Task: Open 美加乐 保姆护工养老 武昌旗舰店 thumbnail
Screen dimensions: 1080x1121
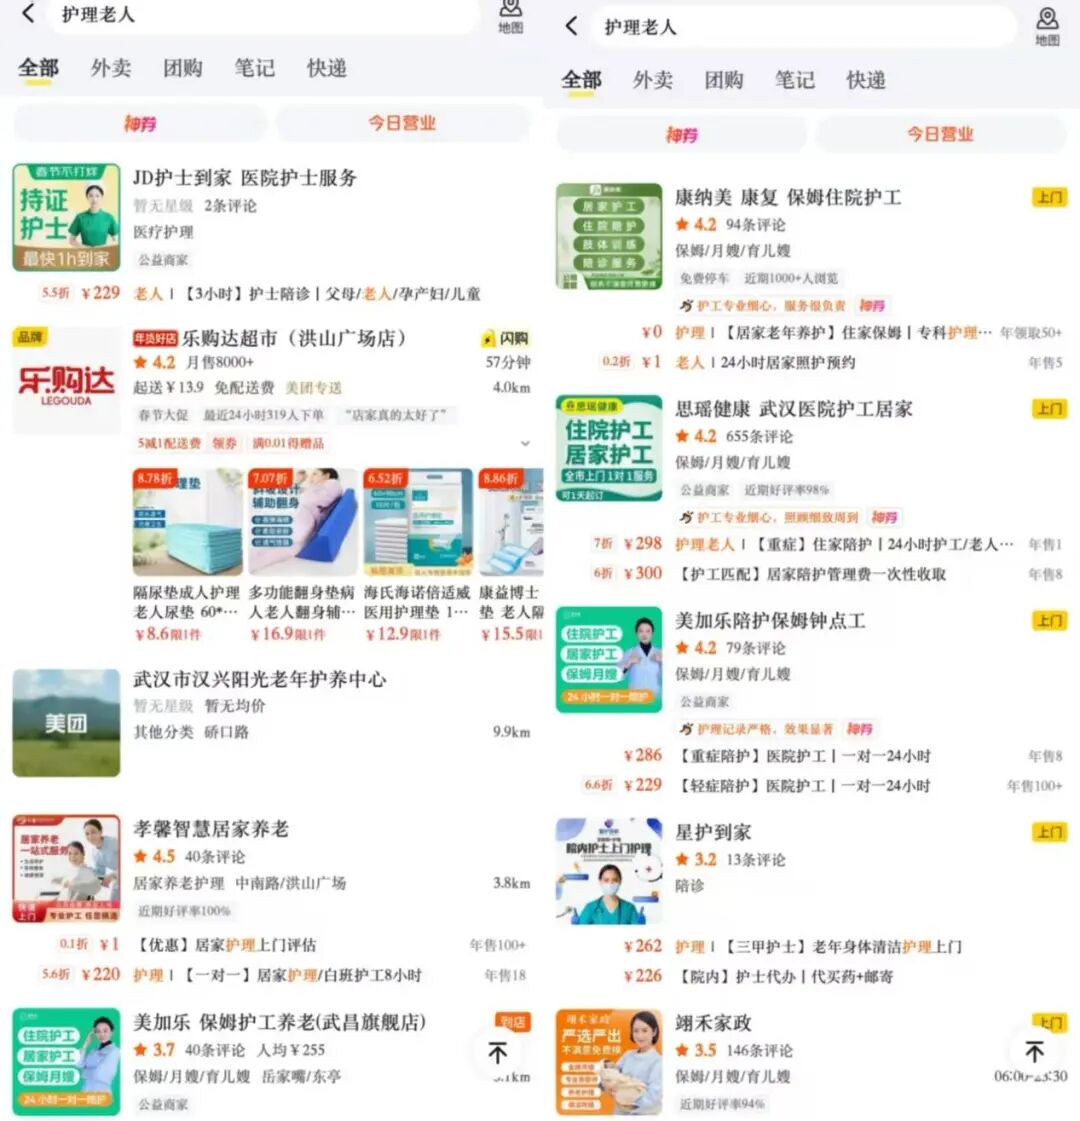Action: tap(66, 1062)
